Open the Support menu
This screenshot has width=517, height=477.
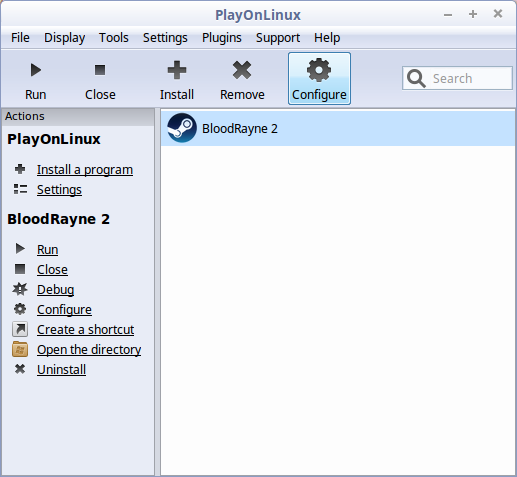click(x=278, y=38)
